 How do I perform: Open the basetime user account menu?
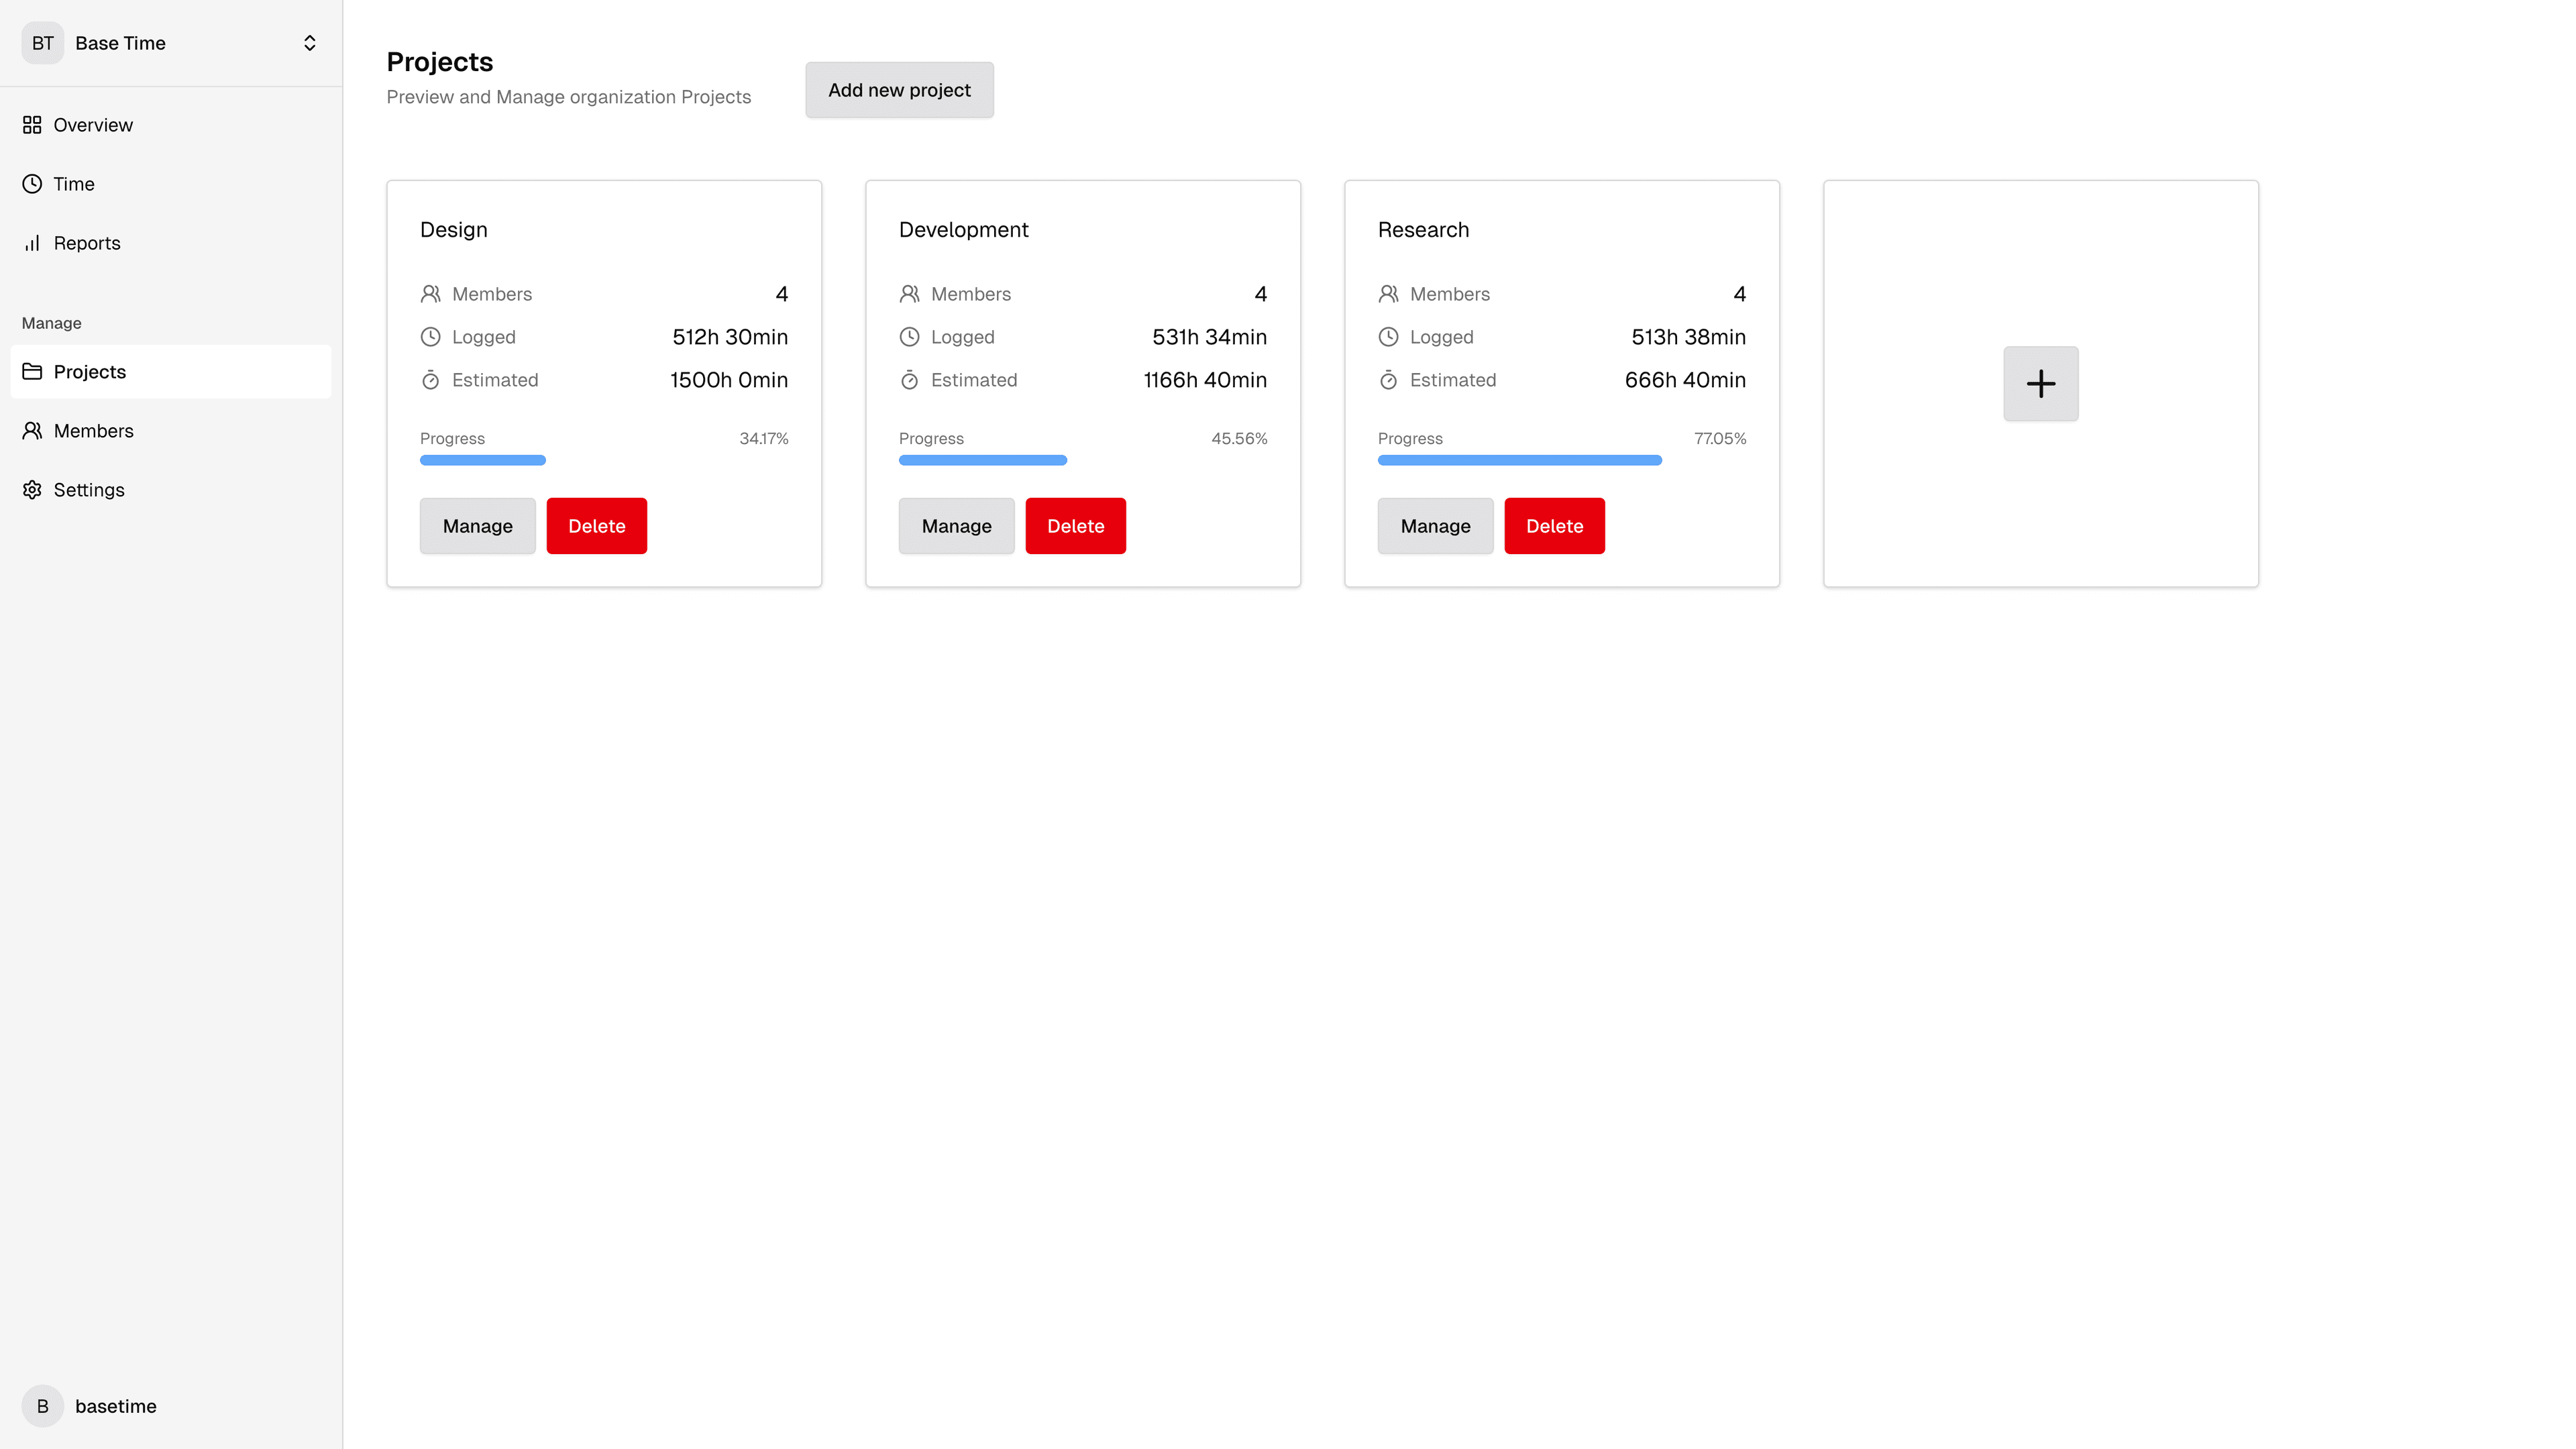coord(116,1406)
